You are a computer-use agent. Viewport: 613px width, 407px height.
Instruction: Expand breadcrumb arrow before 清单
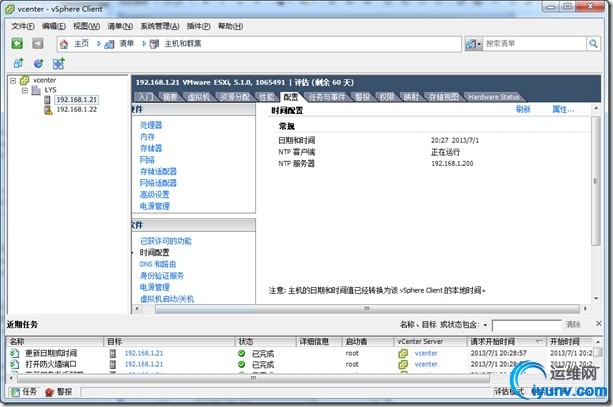99,44
